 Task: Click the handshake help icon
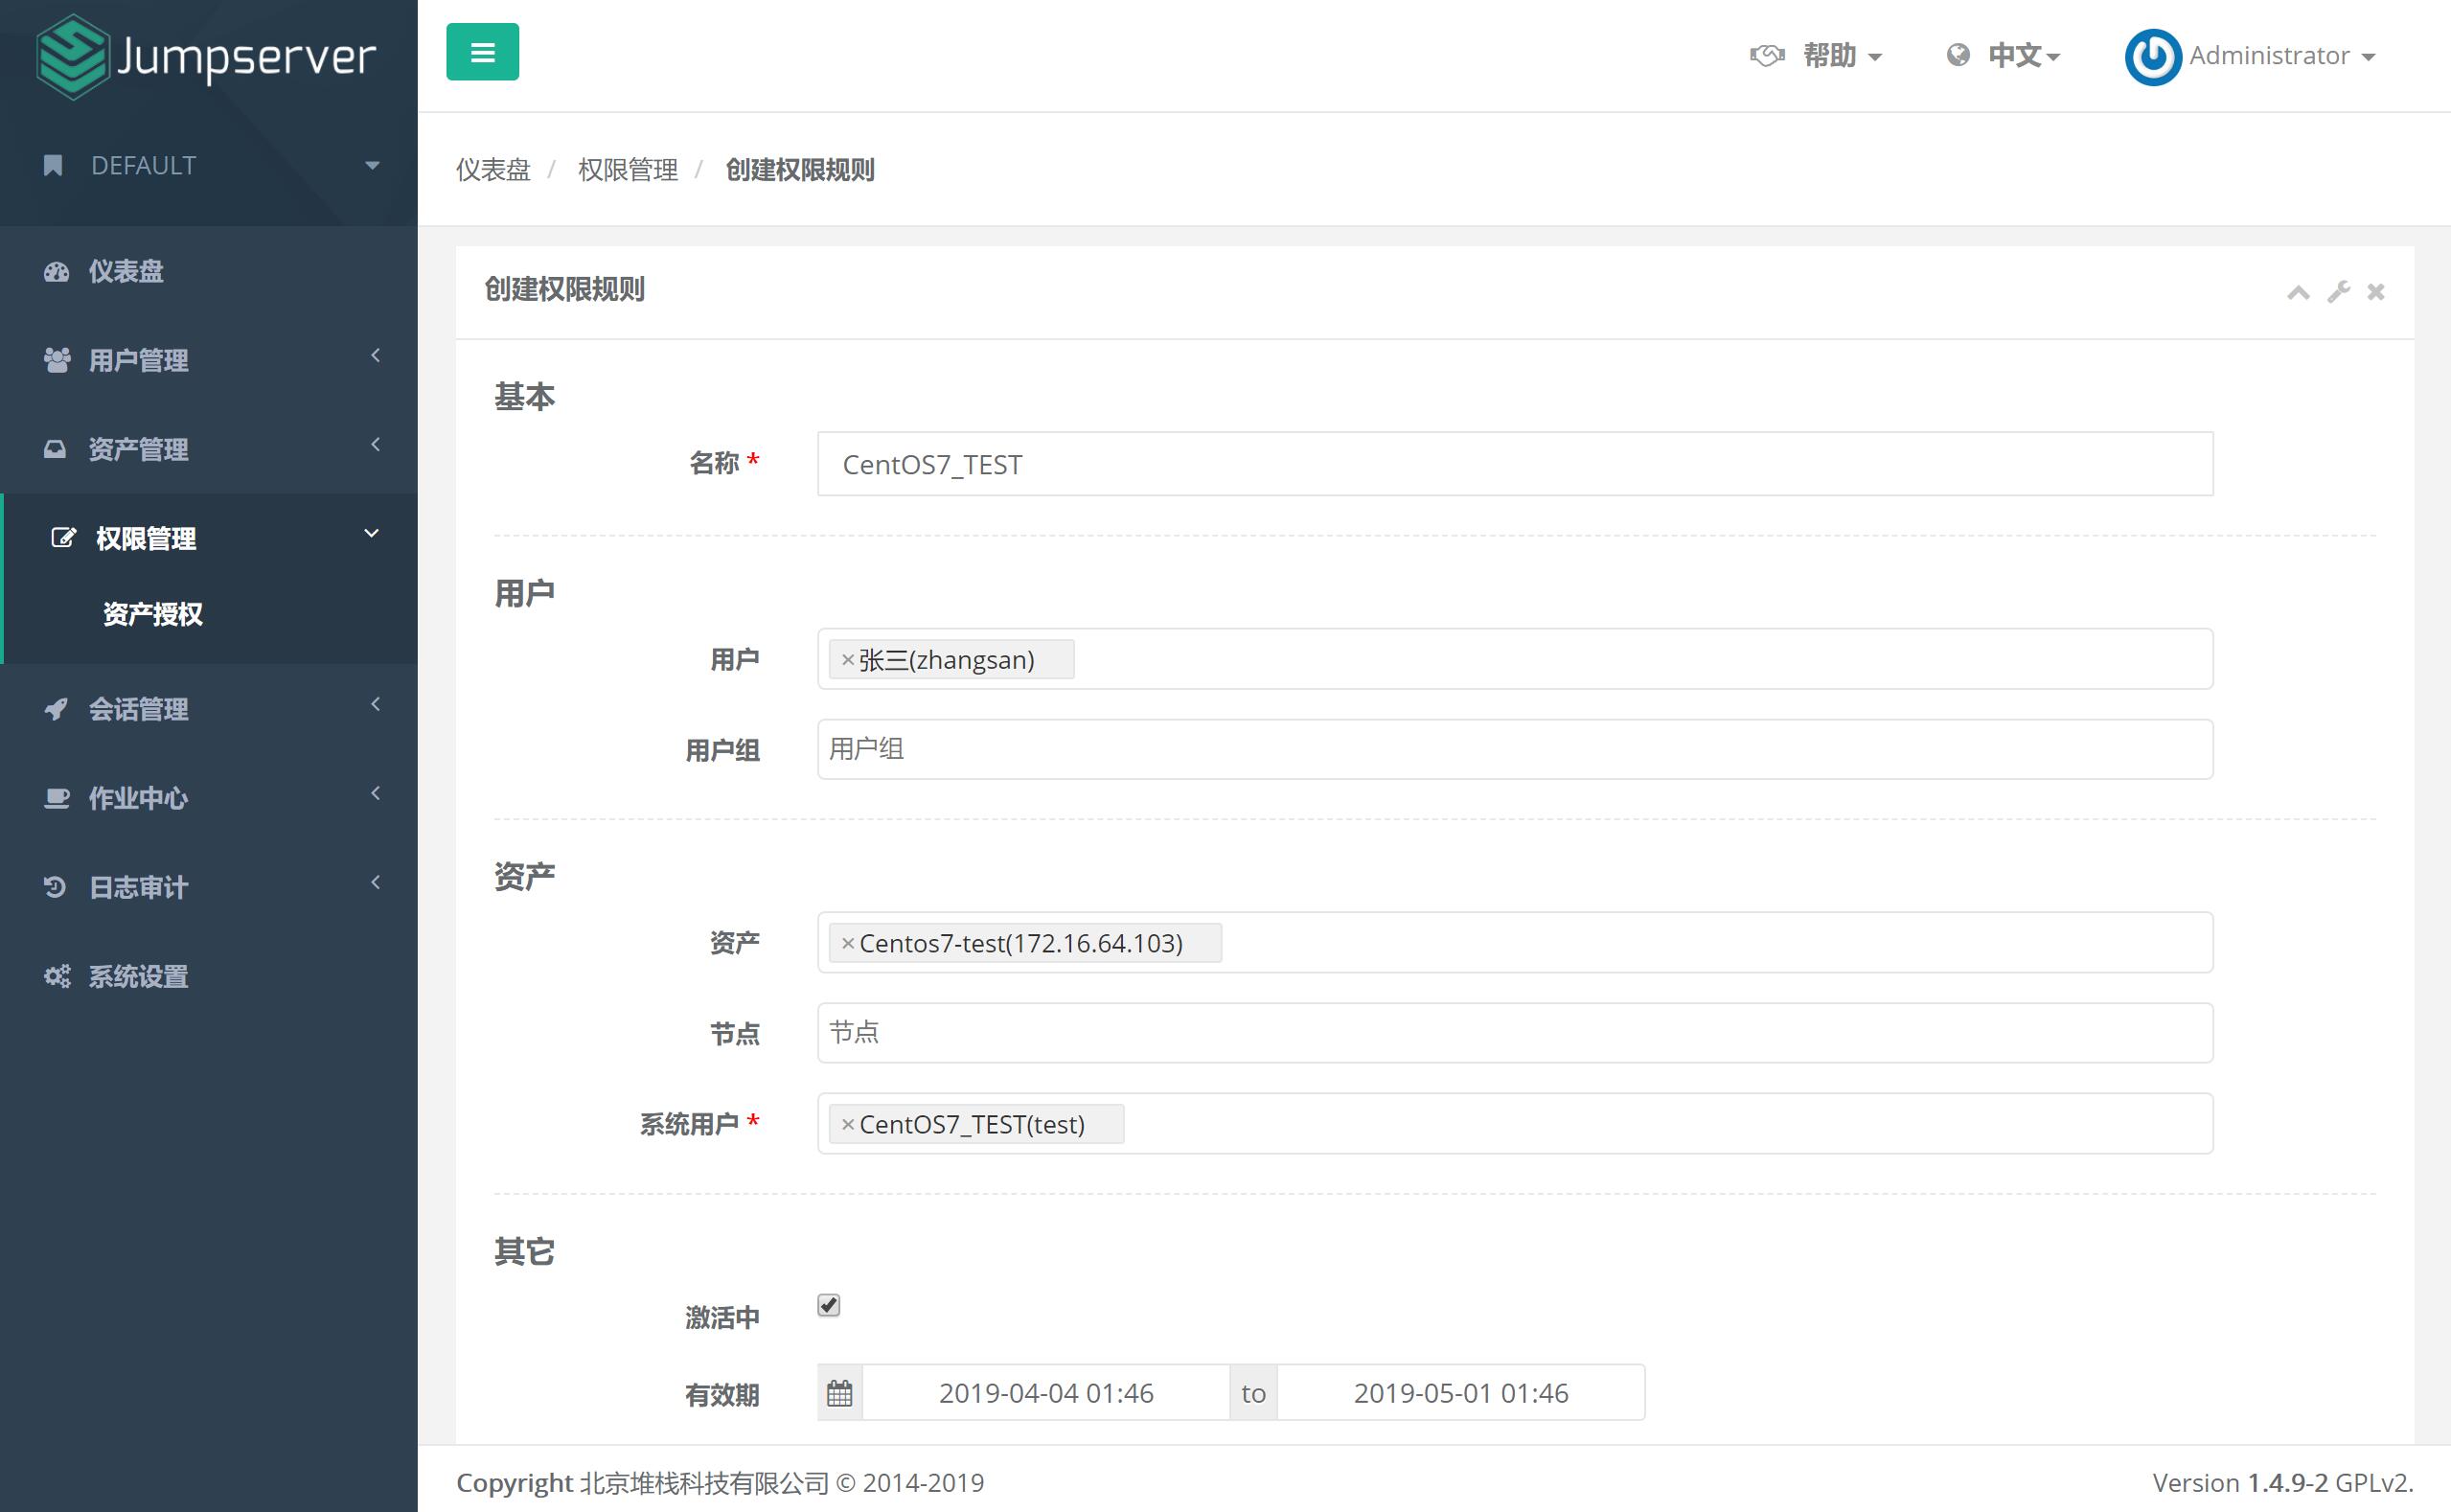coord(1767,55)
